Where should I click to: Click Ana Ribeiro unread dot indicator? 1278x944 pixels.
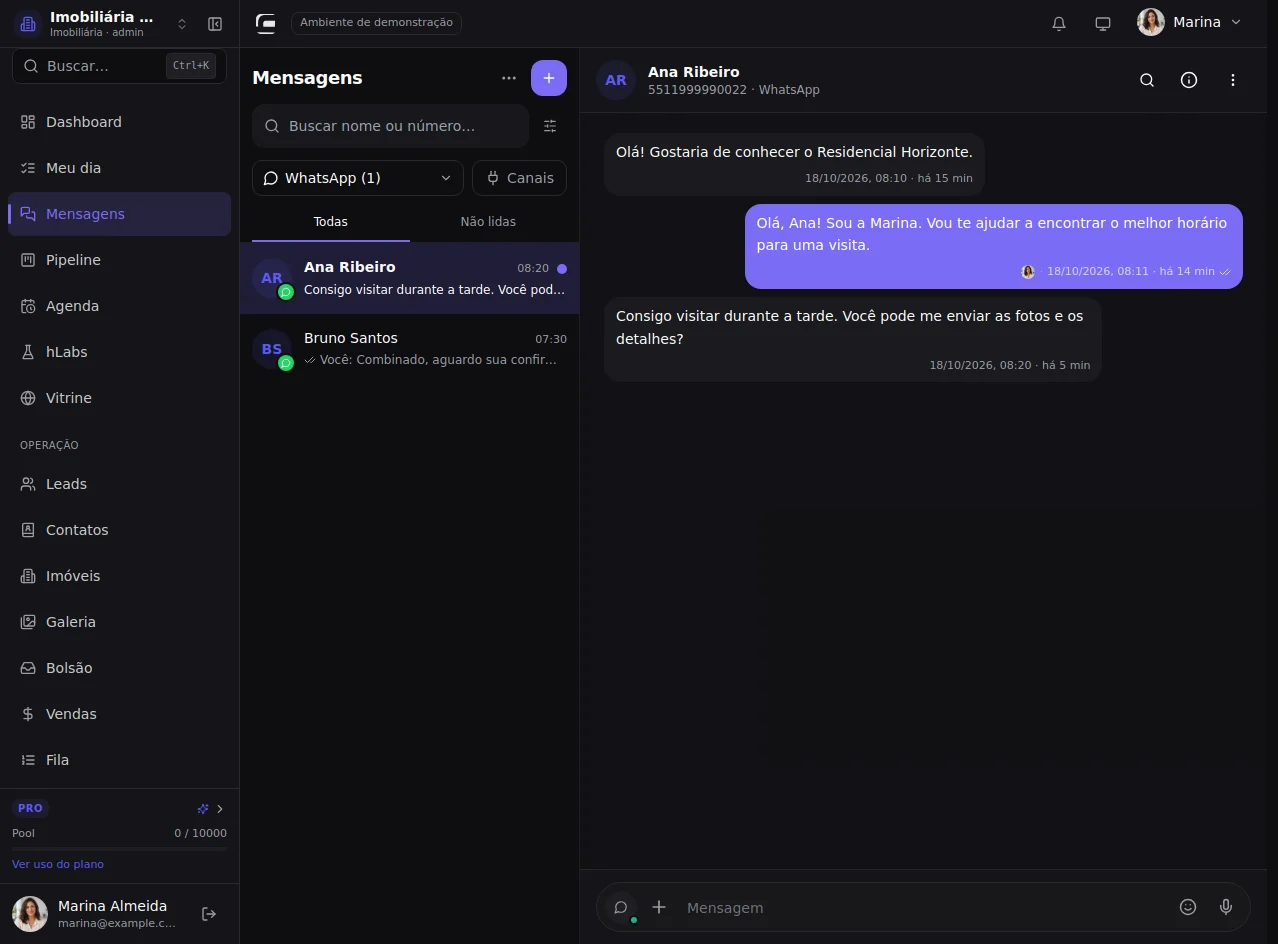coord(562,269)
